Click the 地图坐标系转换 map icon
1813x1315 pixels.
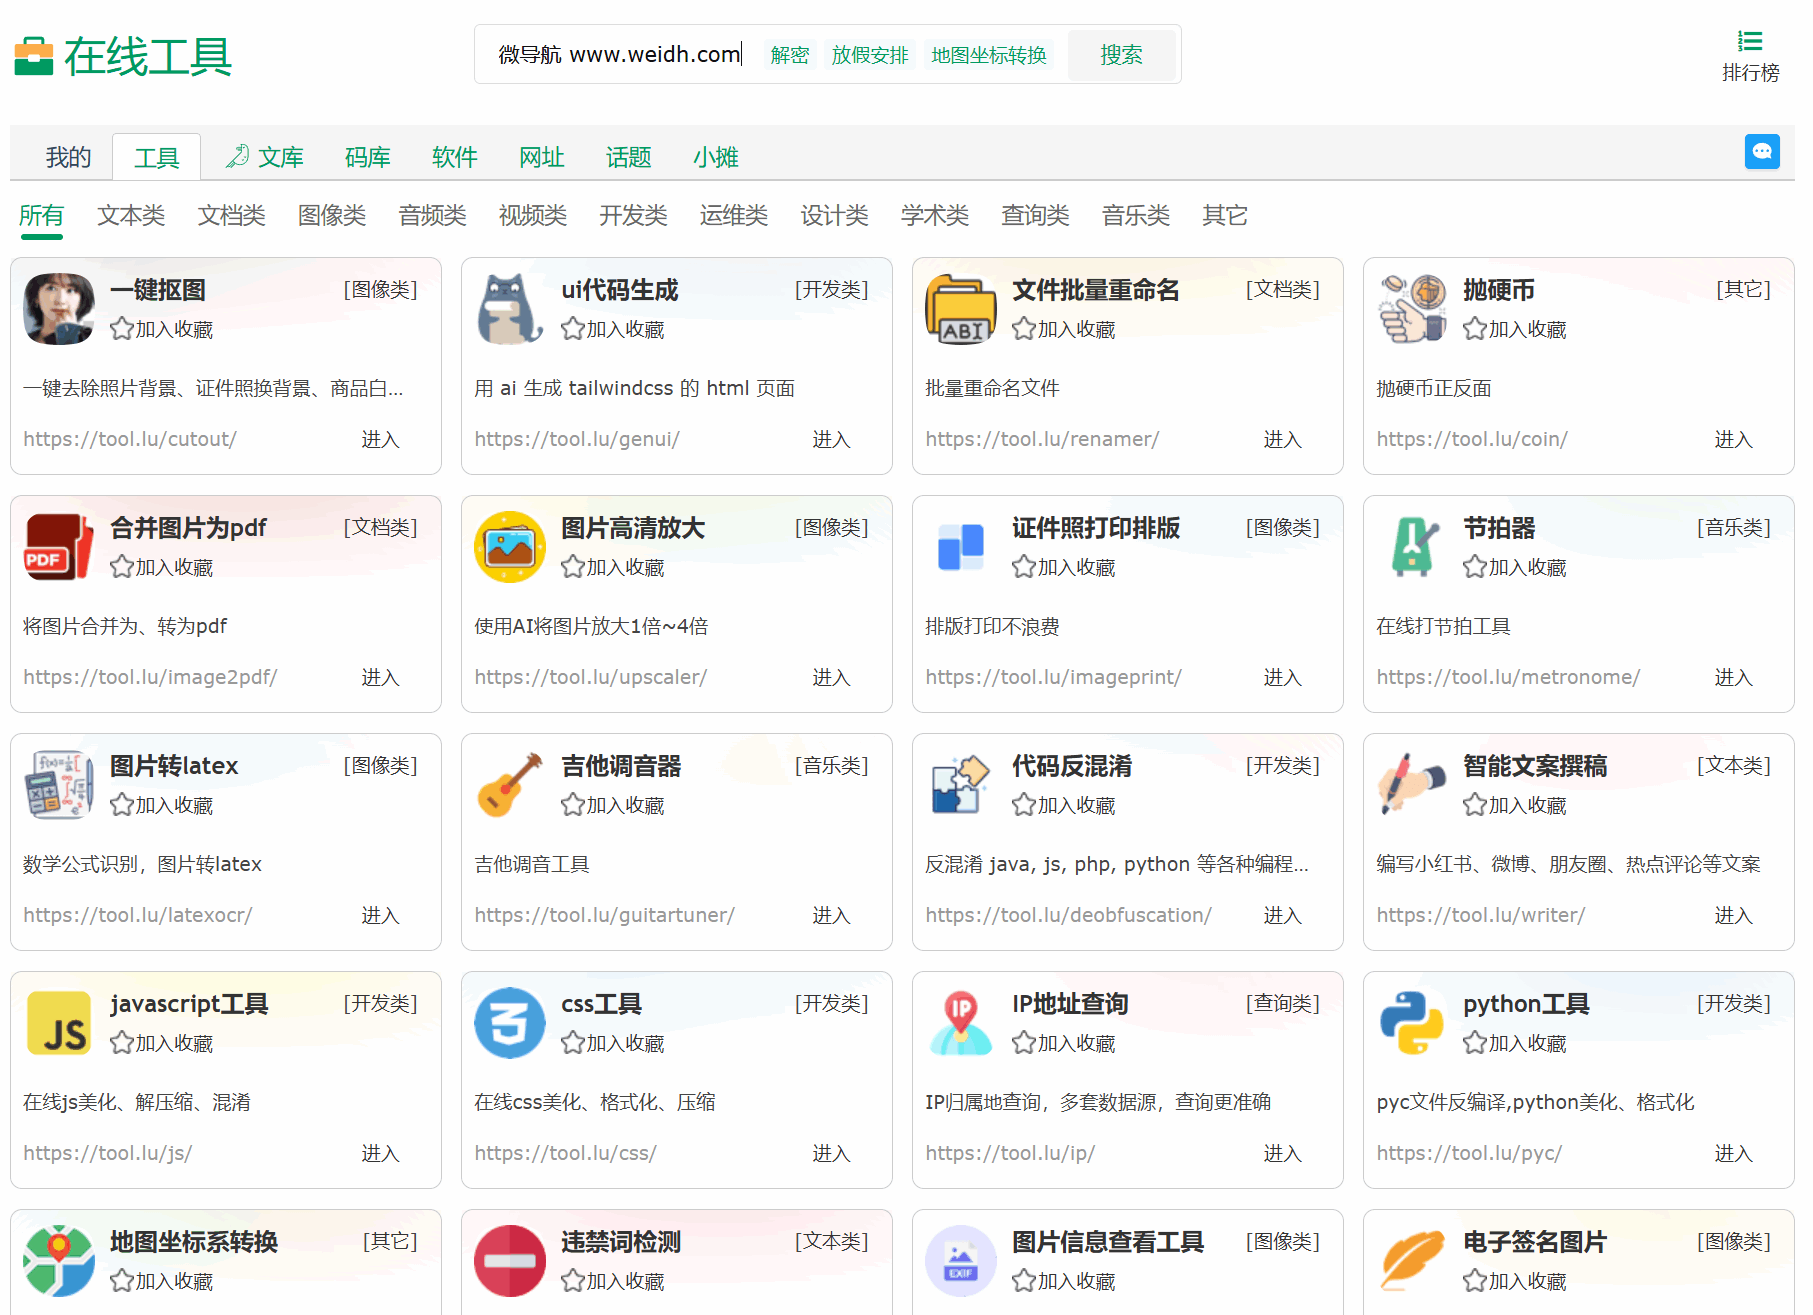coord(59,1261)
